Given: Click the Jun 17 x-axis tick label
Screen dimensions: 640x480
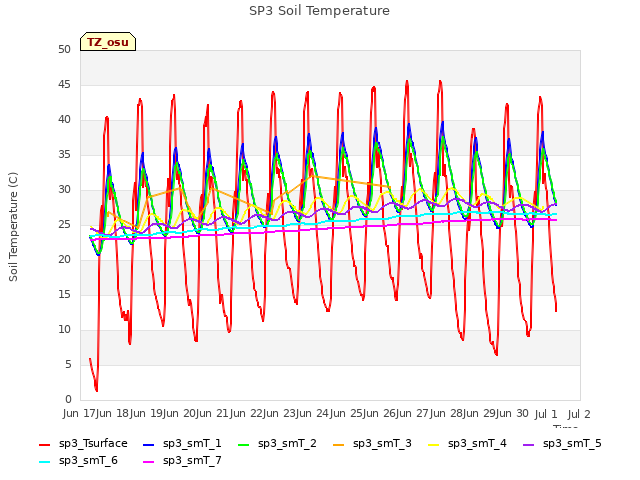Looking at the screenshot, I should click(x=80, y=413).
